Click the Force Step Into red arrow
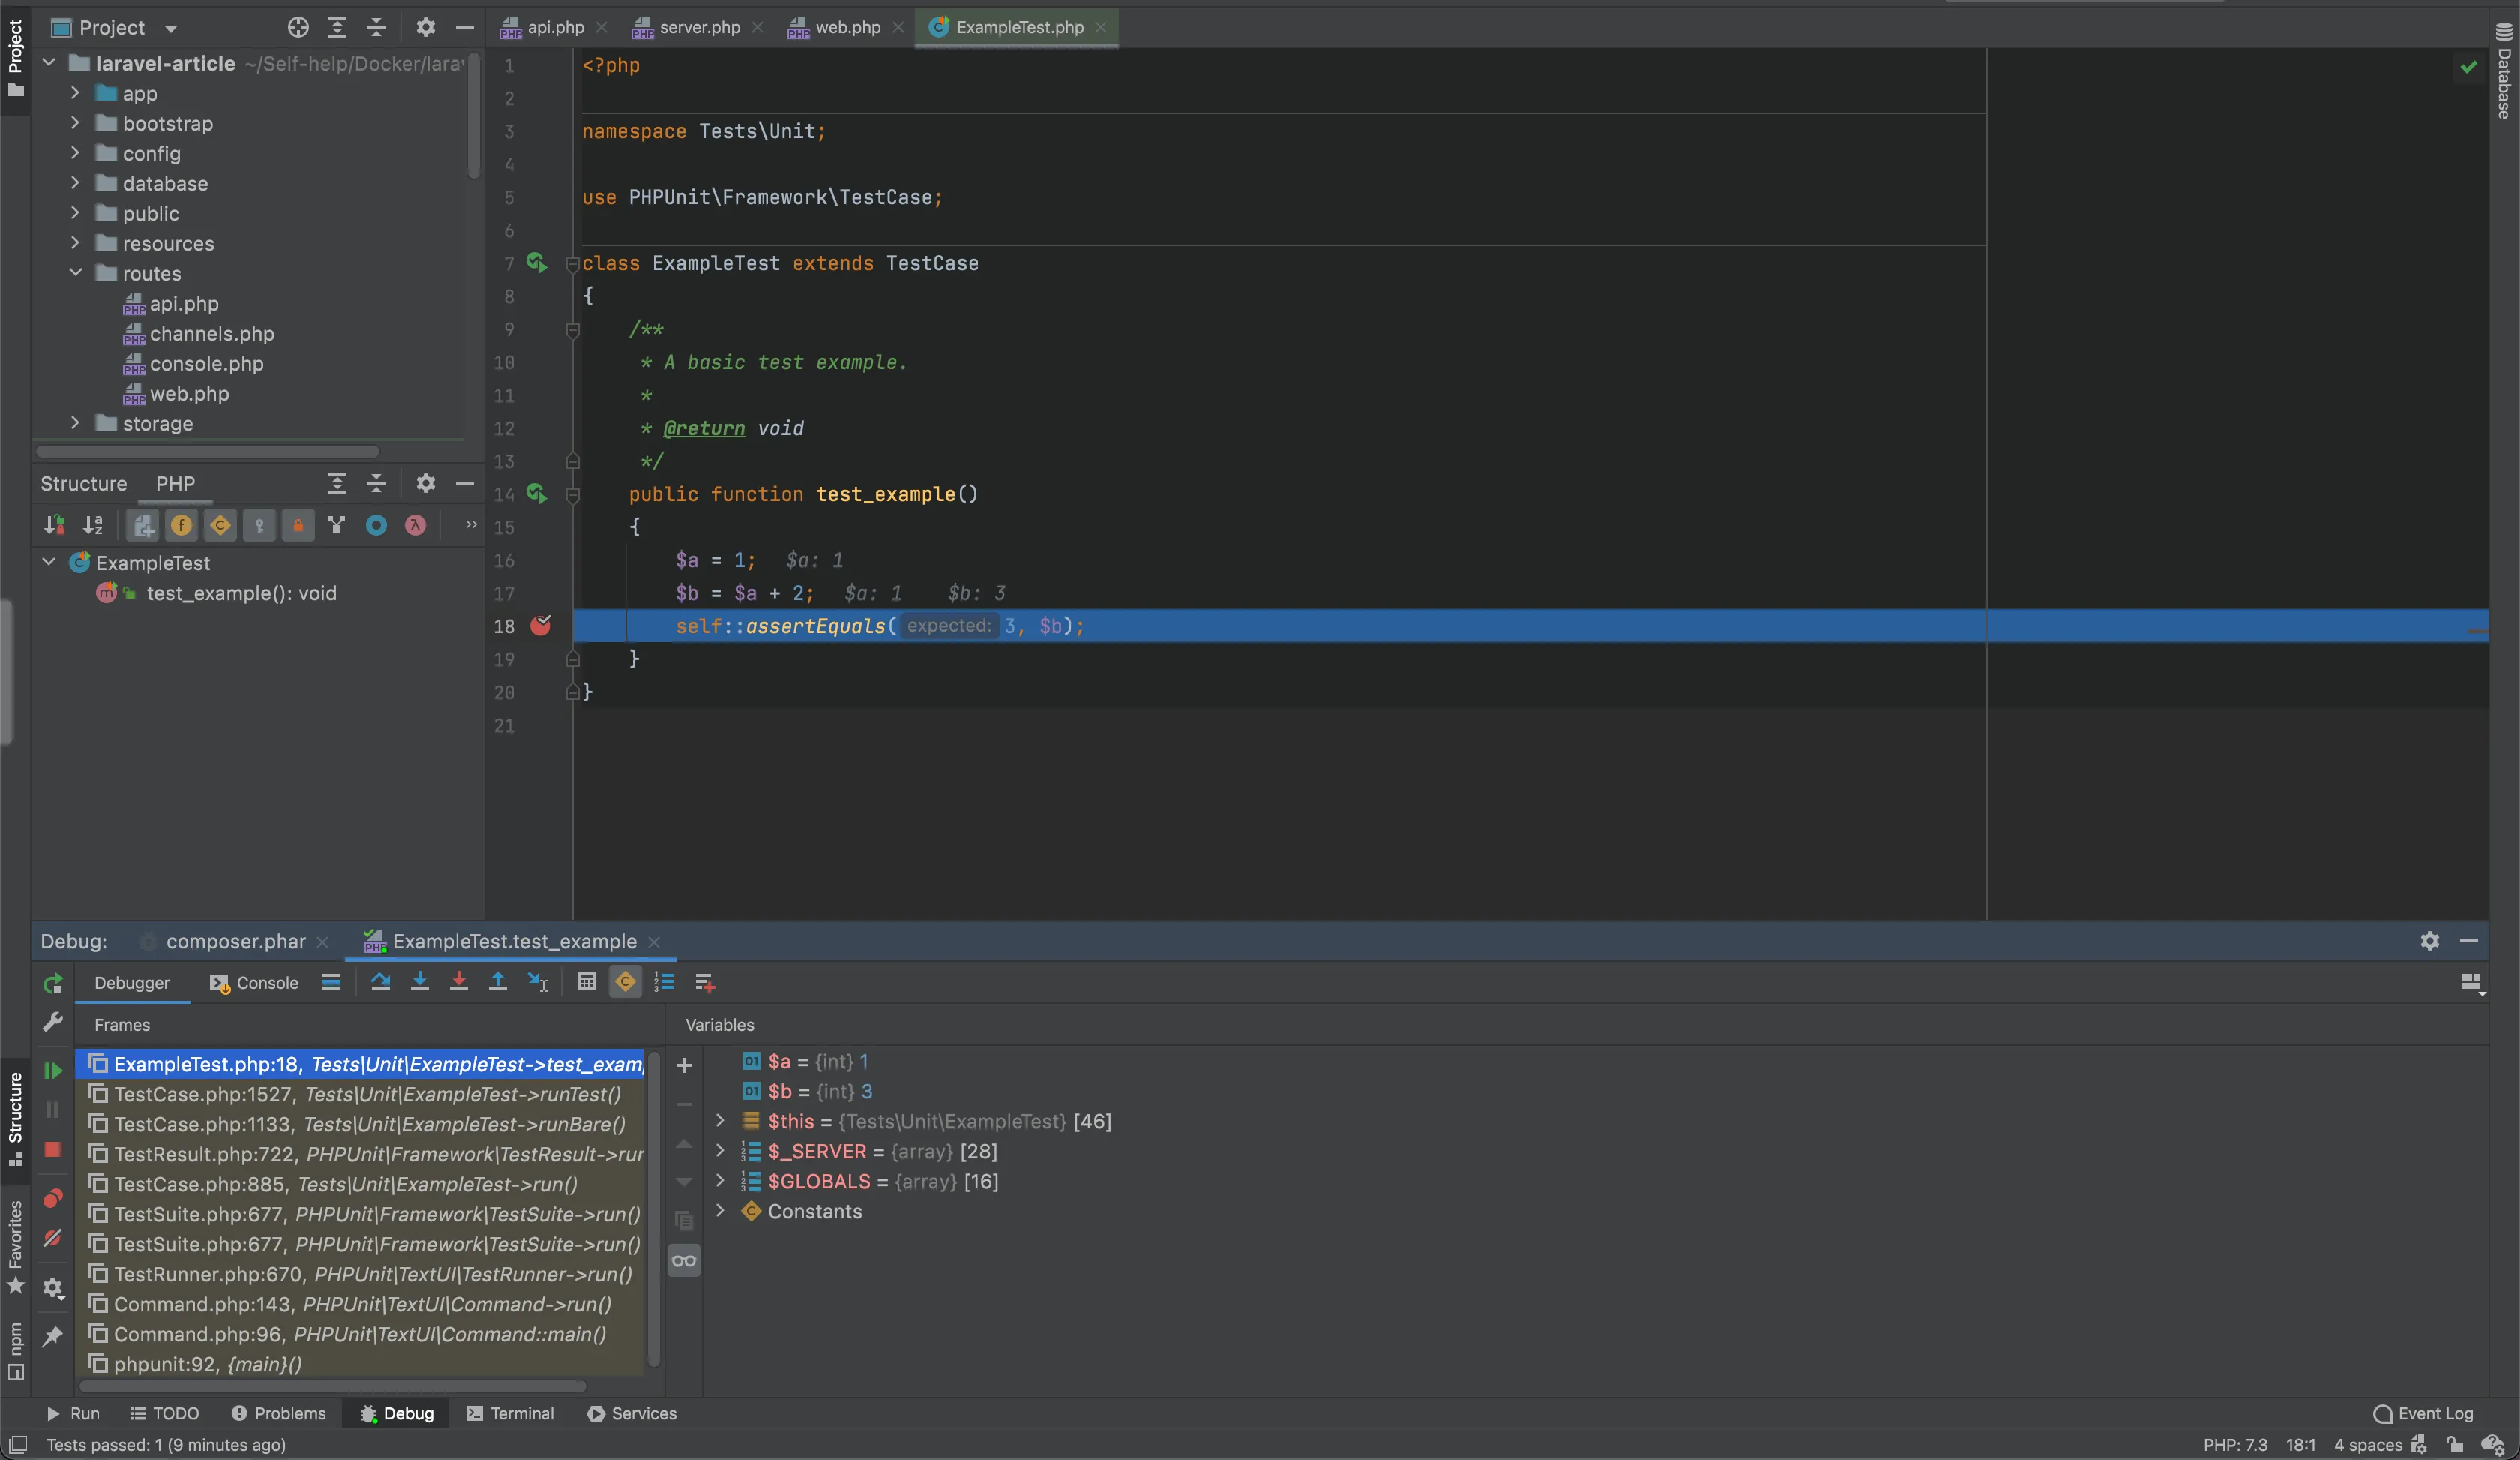 pos(459,982)
